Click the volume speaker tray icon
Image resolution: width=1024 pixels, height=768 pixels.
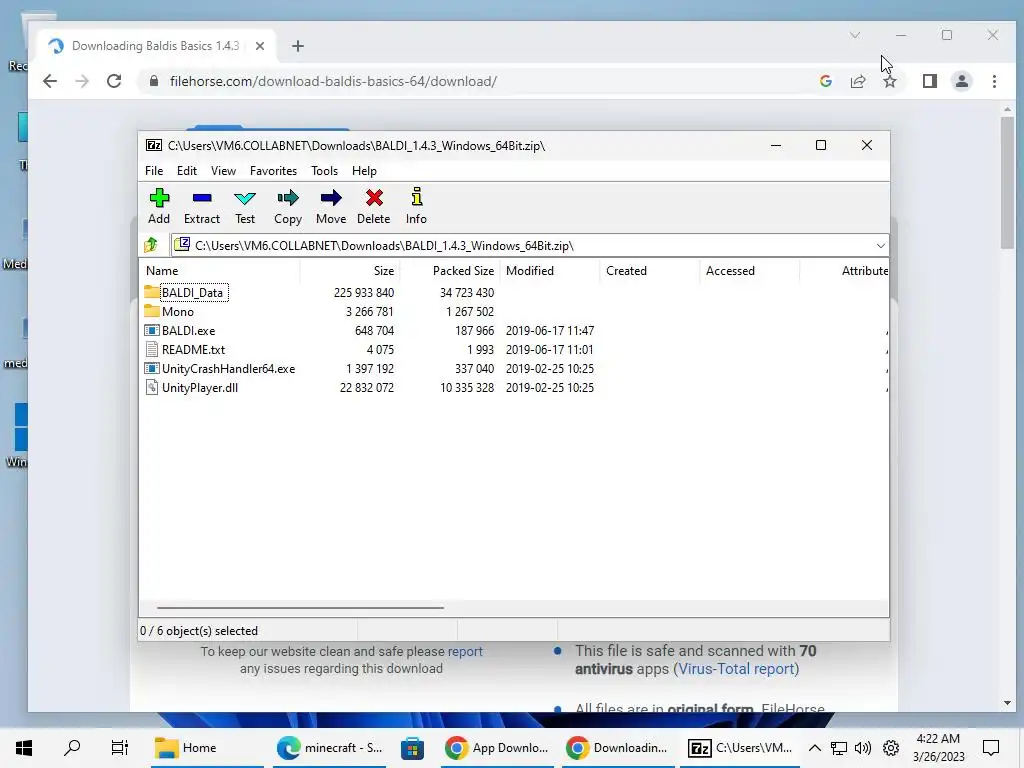[x=863, y=748]
